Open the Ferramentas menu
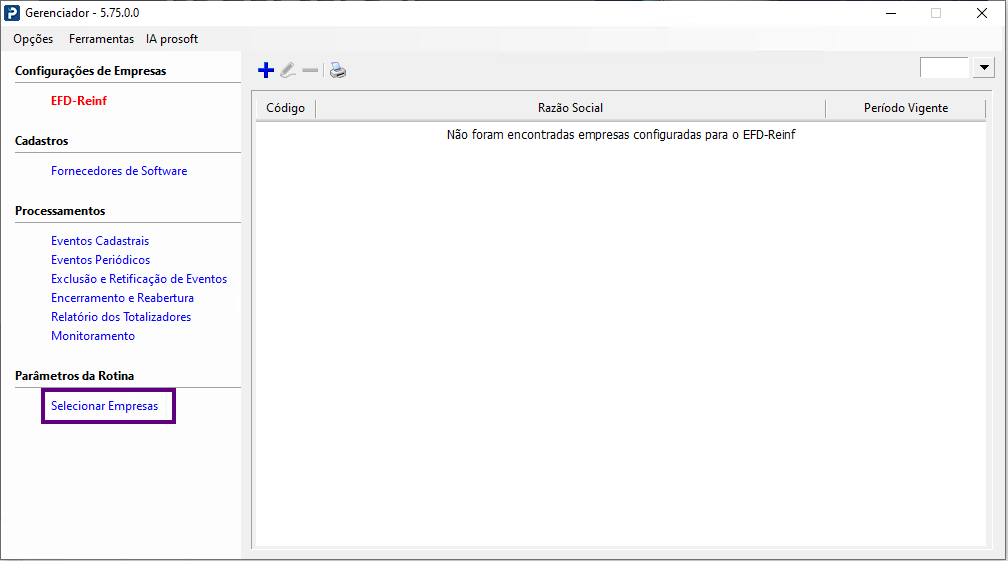This screenshot has width=1008, height=561. (x=102, y=39)
